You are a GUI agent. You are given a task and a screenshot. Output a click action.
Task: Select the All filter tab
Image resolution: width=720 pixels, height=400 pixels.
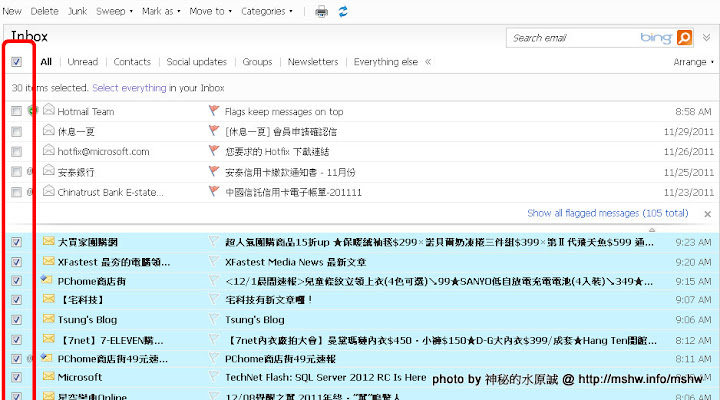pos(46,62)
